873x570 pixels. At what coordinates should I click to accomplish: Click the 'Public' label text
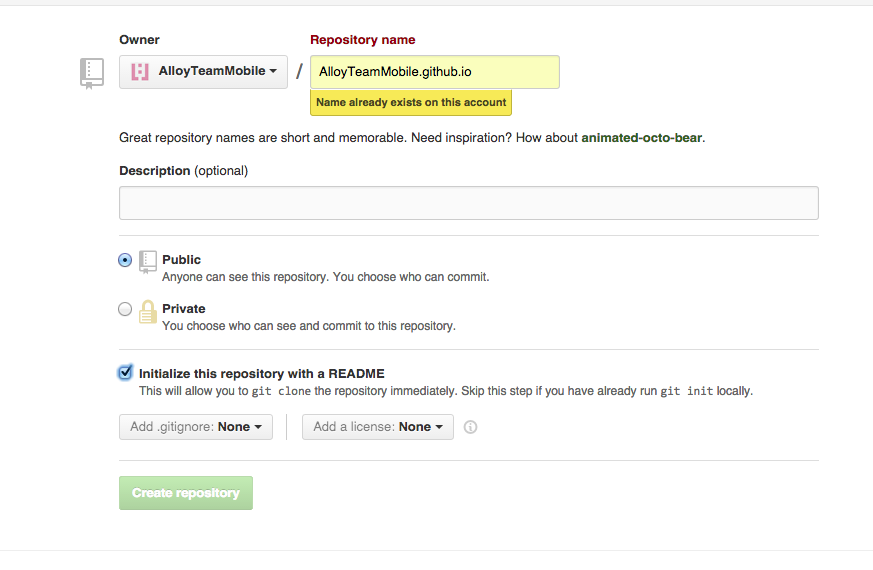[x=182, y=259]
